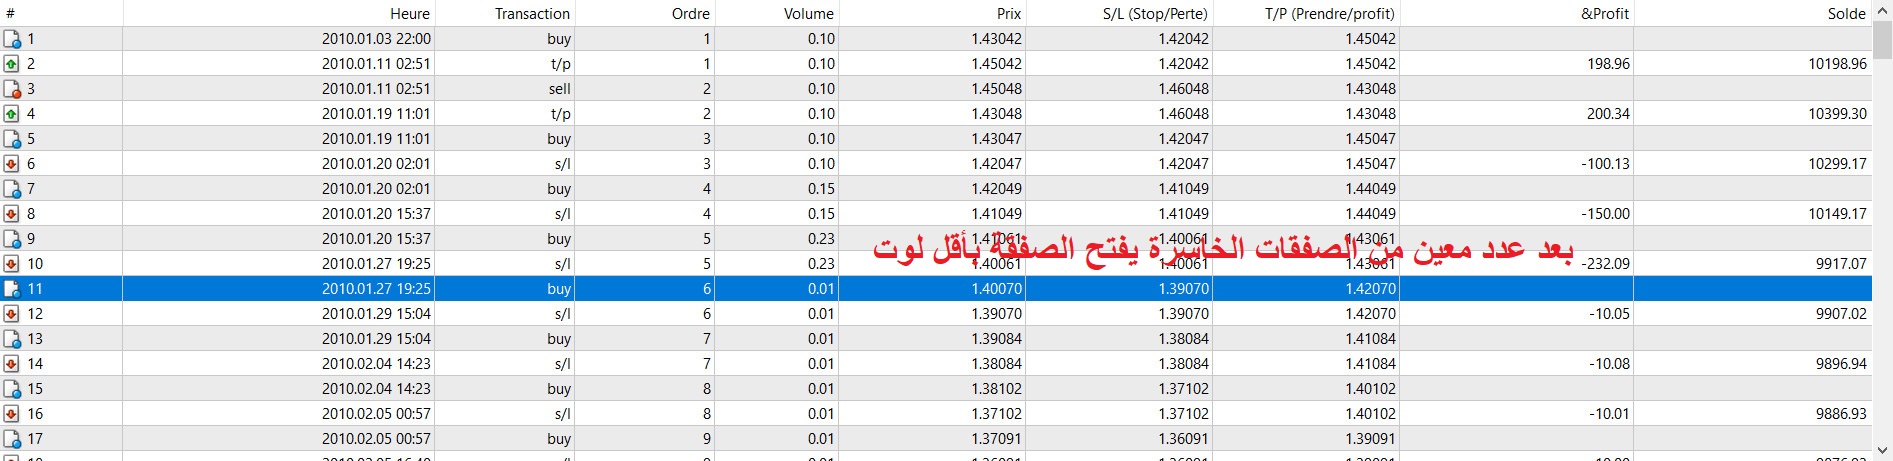This screenshot has height=461, width=1893.
Task: Click the buy order icon in row 1
Action: tap(12, 39)
